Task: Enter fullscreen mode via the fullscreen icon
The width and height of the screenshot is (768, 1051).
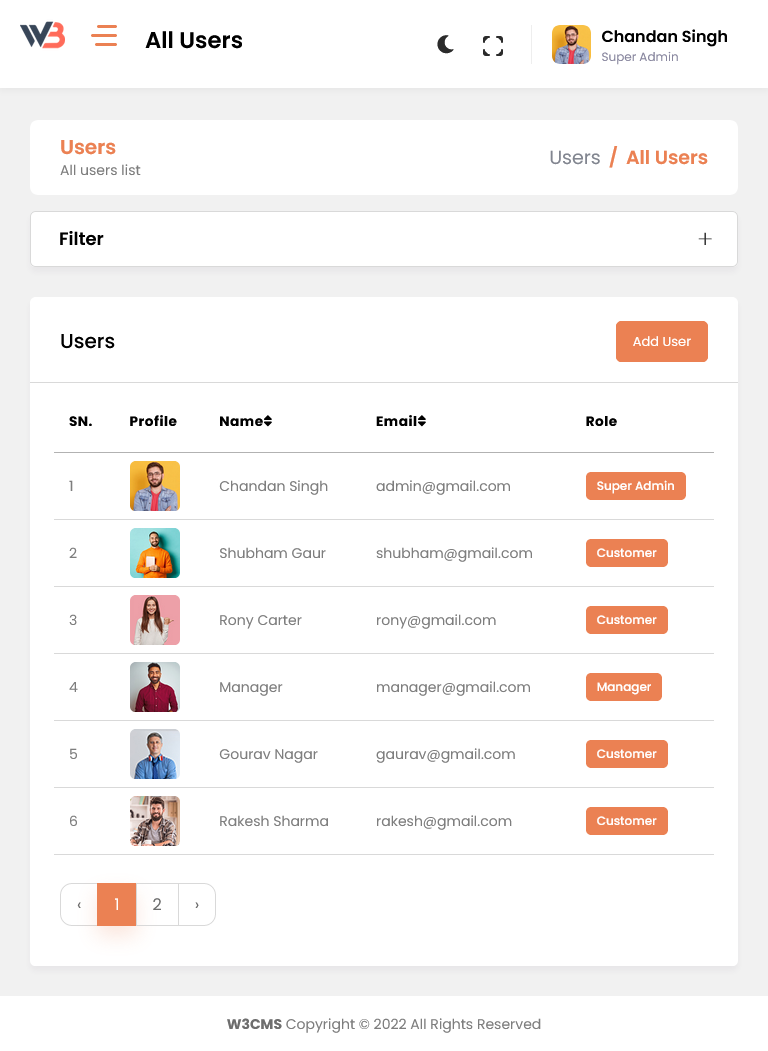Action: point(493,45)
